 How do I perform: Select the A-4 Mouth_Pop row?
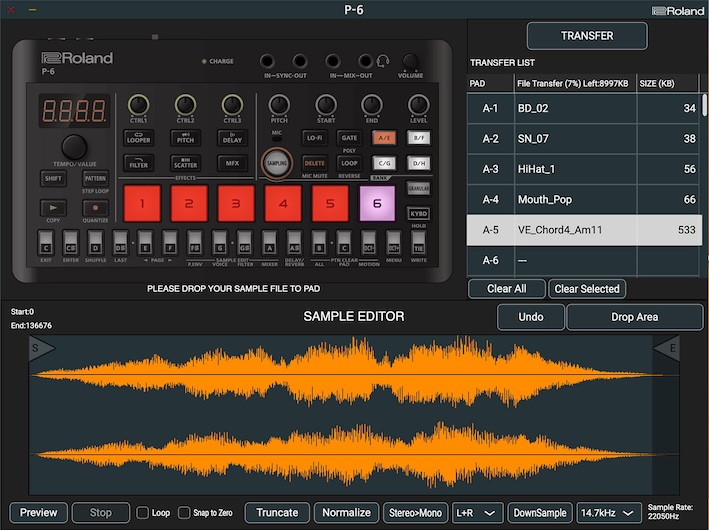point(584,199)
